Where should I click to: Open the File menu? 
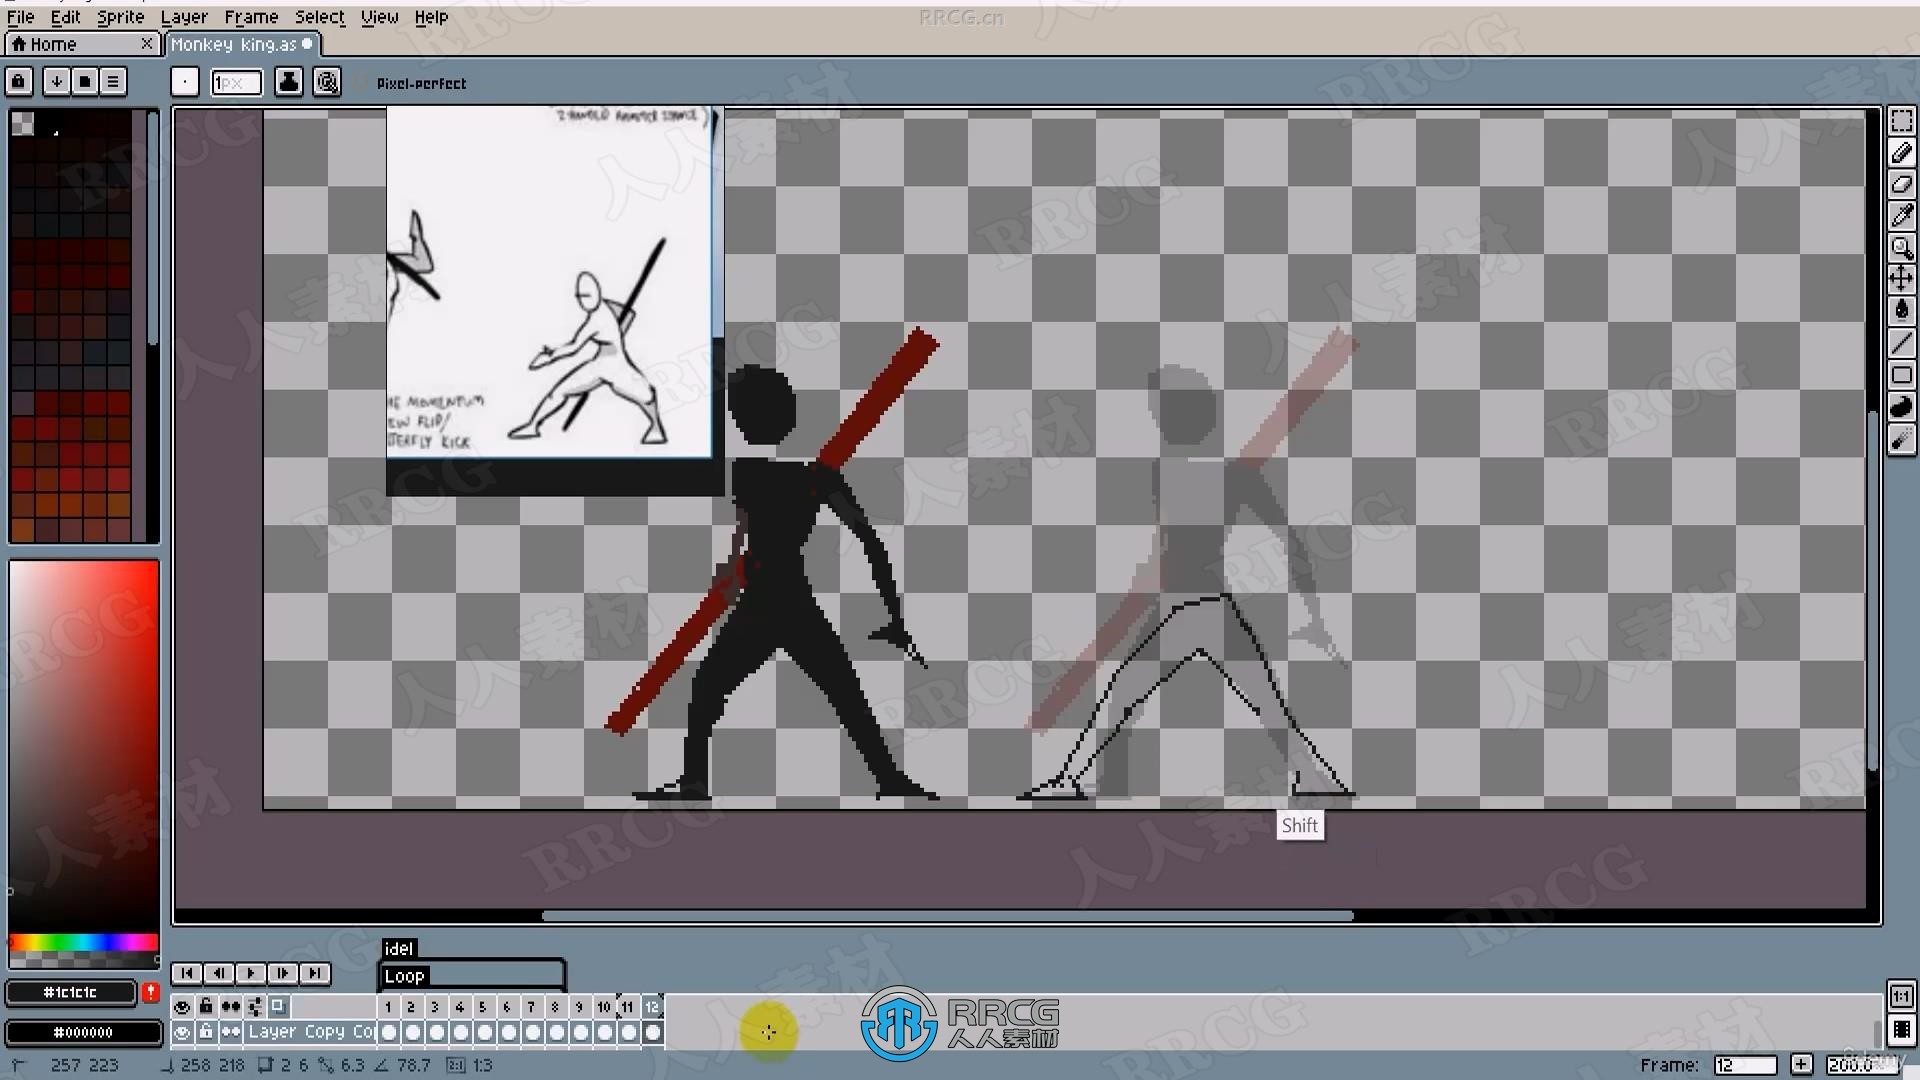(x=20, y=17)
